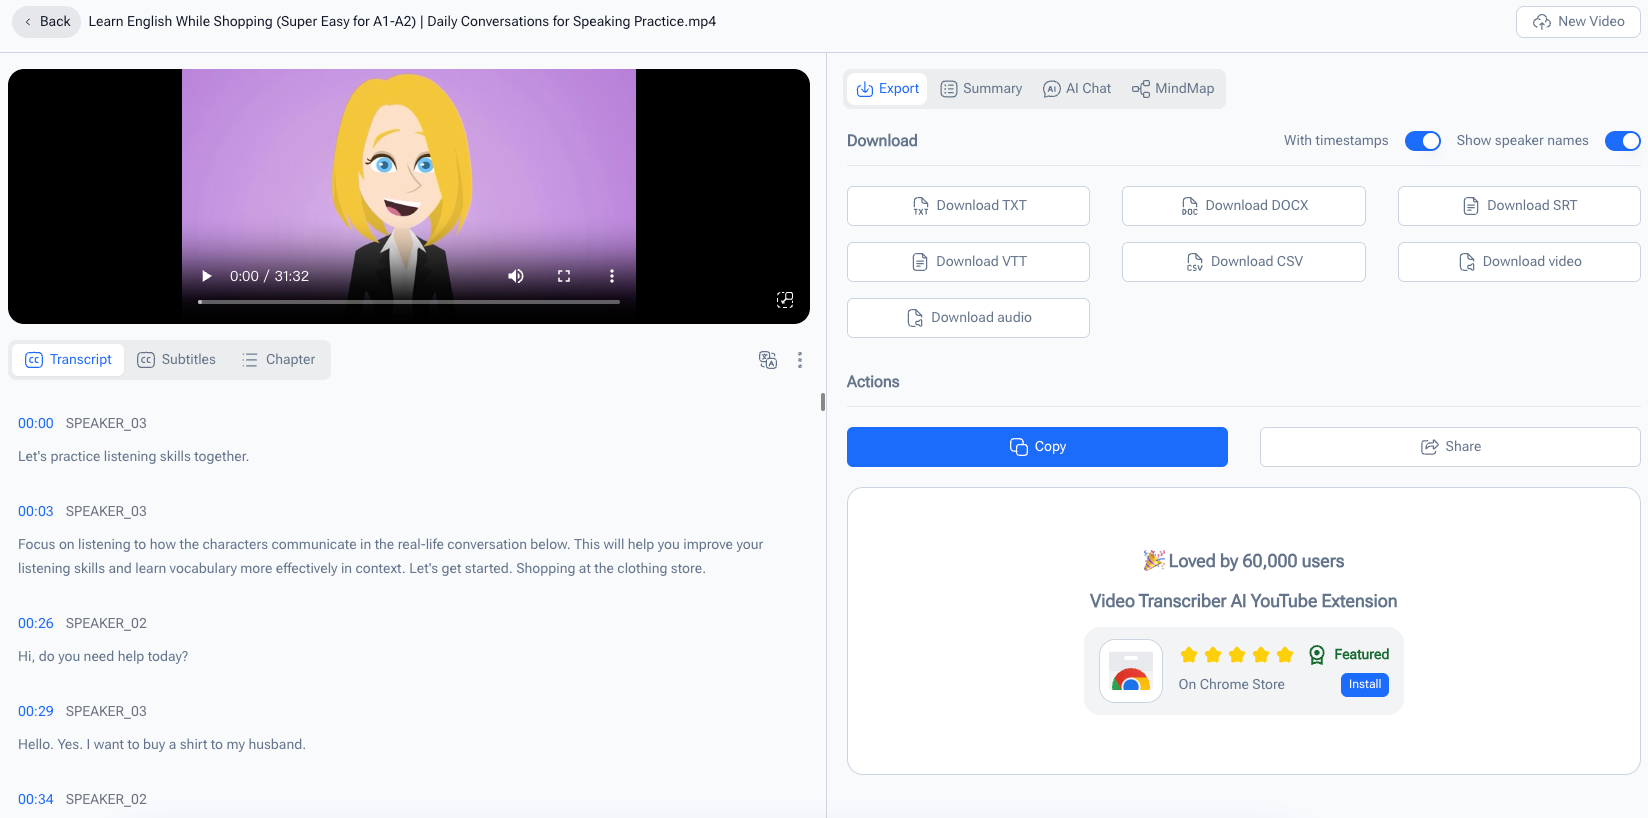Download the VTT file

point(968,262)
